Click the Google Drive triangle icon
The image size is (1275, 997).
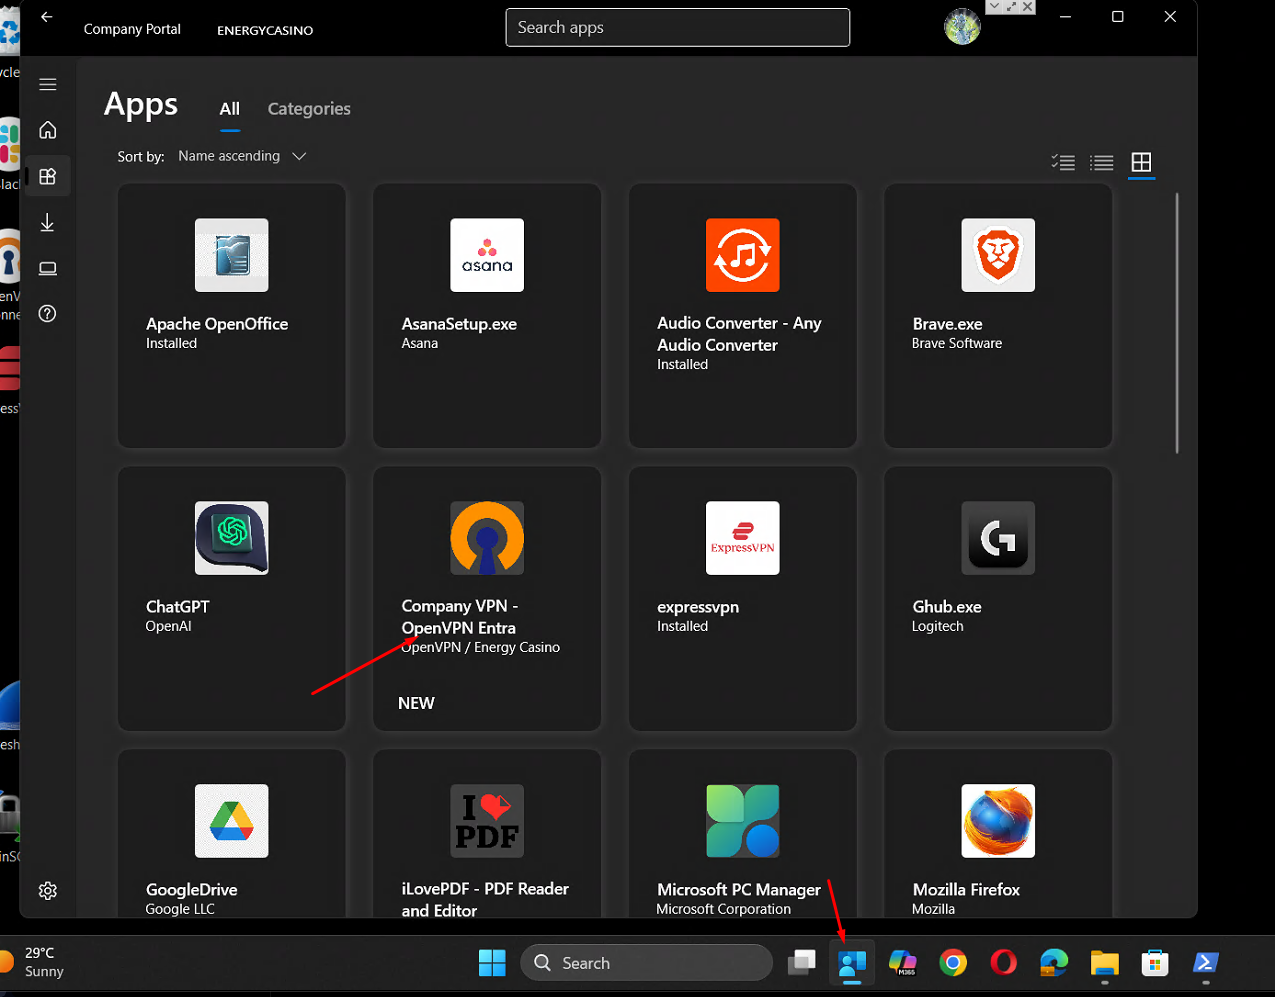(x=231, y=821)
